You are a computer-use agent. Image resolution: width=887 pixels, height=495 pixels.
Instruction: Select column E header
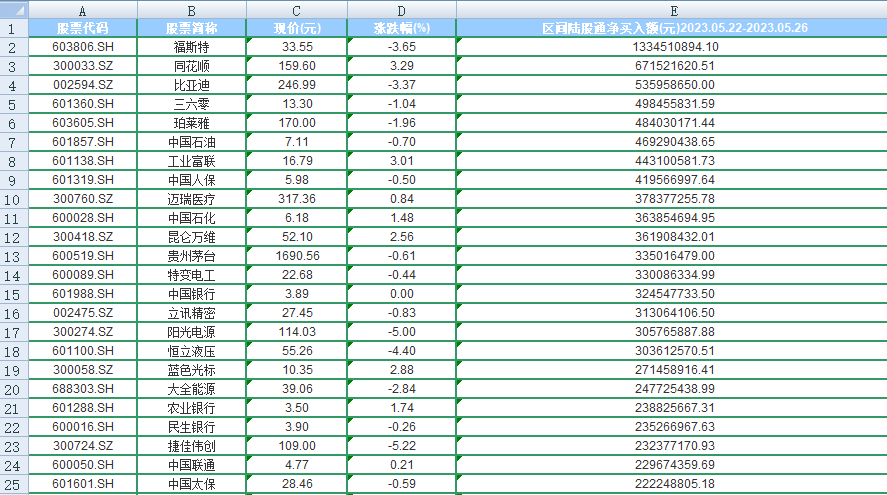[672, 10]
